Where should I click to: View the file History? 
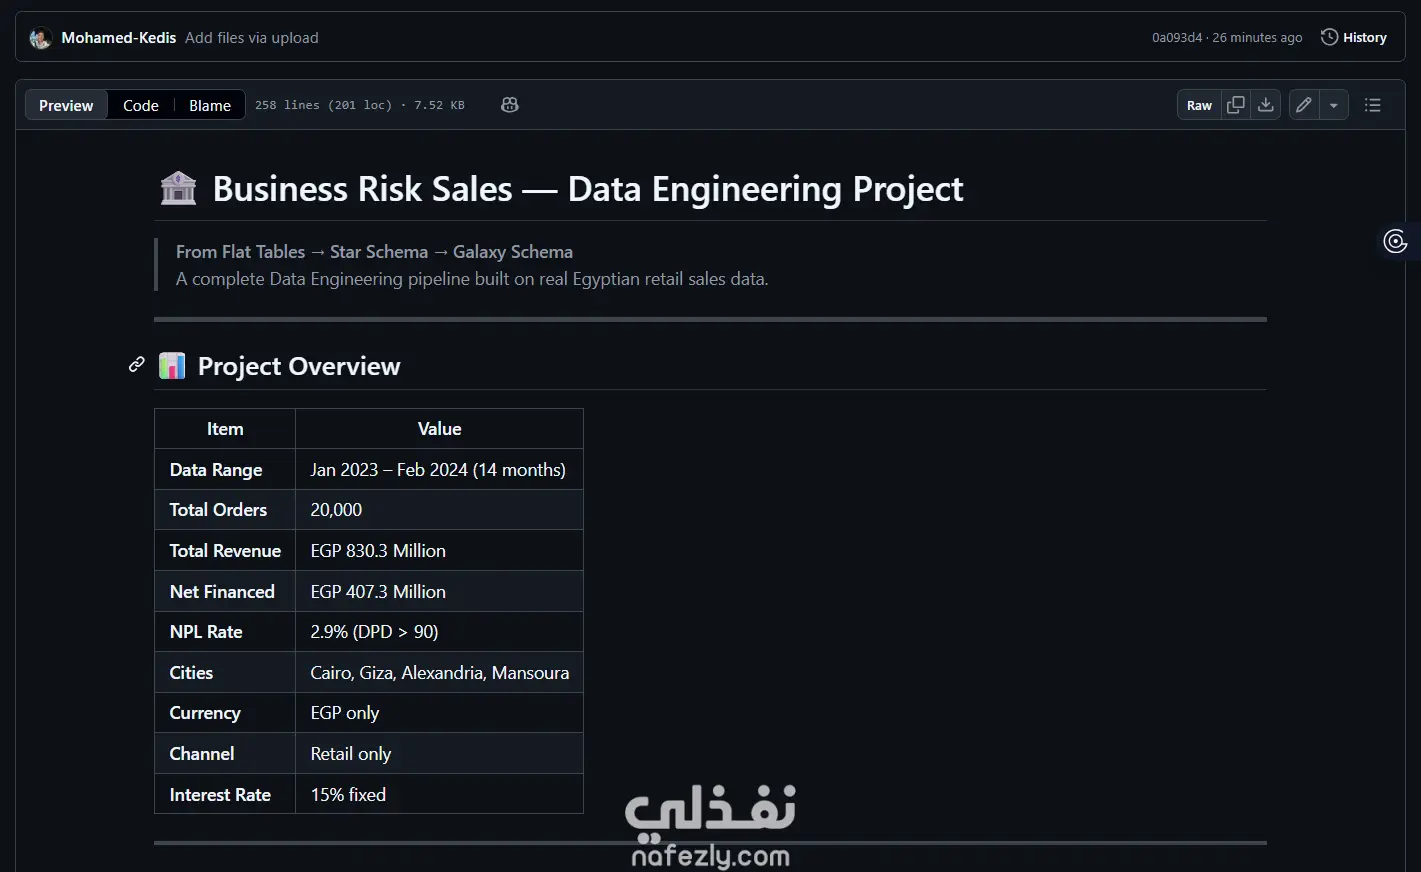1354,38
